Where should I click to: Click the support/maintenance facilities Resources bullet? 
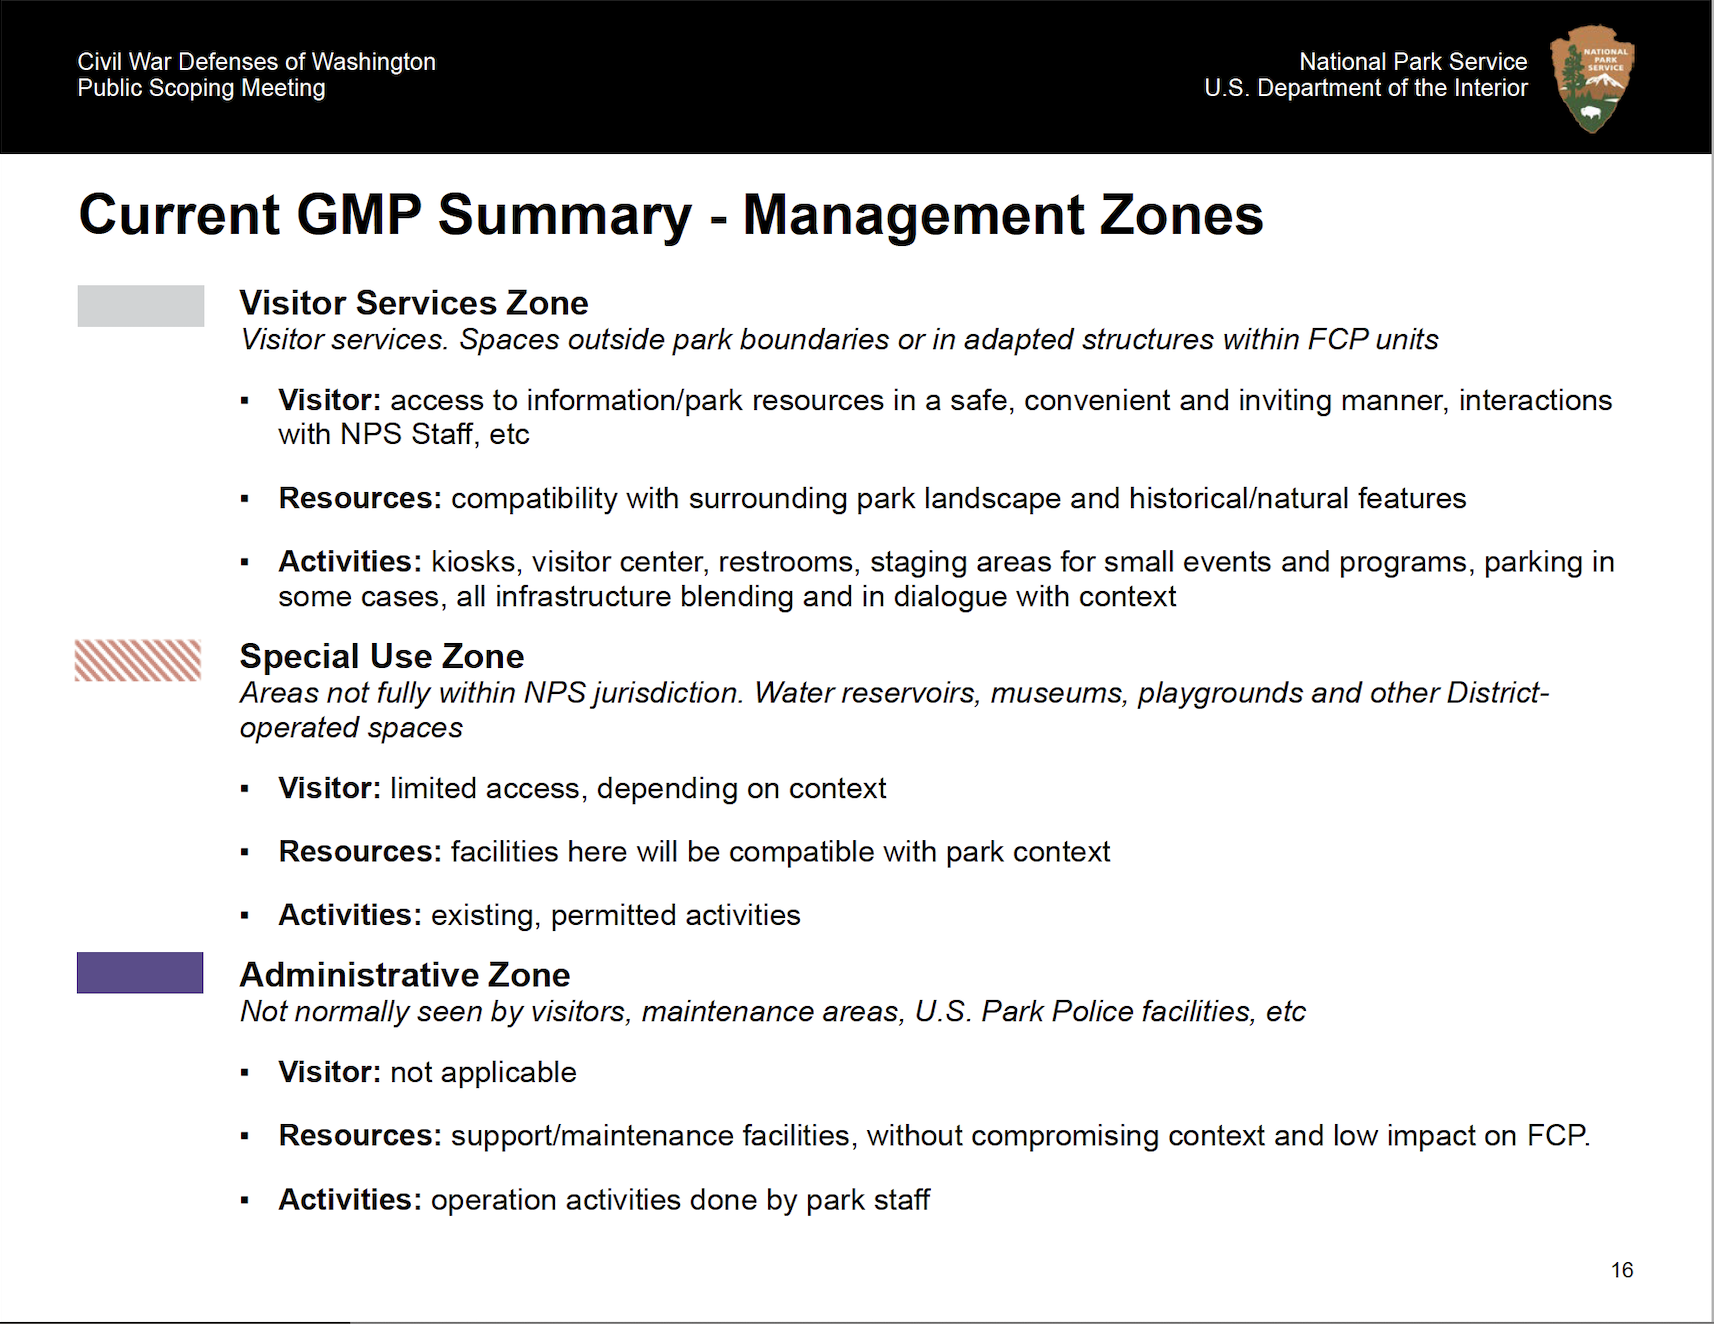pyautogui.click(x=933, y=1136)
